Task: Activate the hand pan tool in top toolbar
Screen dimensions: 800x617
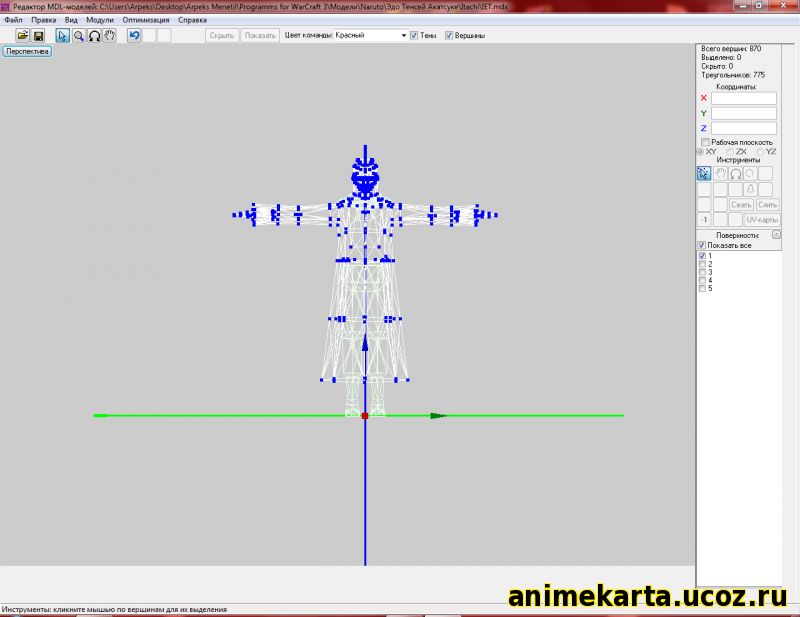Action: coord(110,35)
